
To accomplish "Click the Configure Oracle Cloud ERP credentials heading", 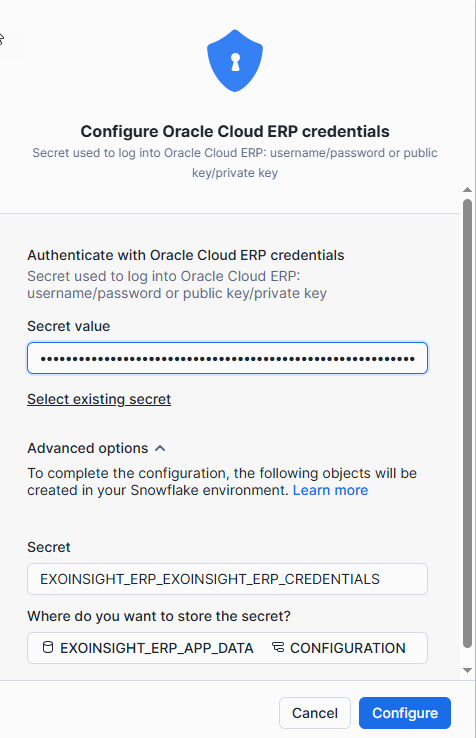I will click(x=235, y=131).
